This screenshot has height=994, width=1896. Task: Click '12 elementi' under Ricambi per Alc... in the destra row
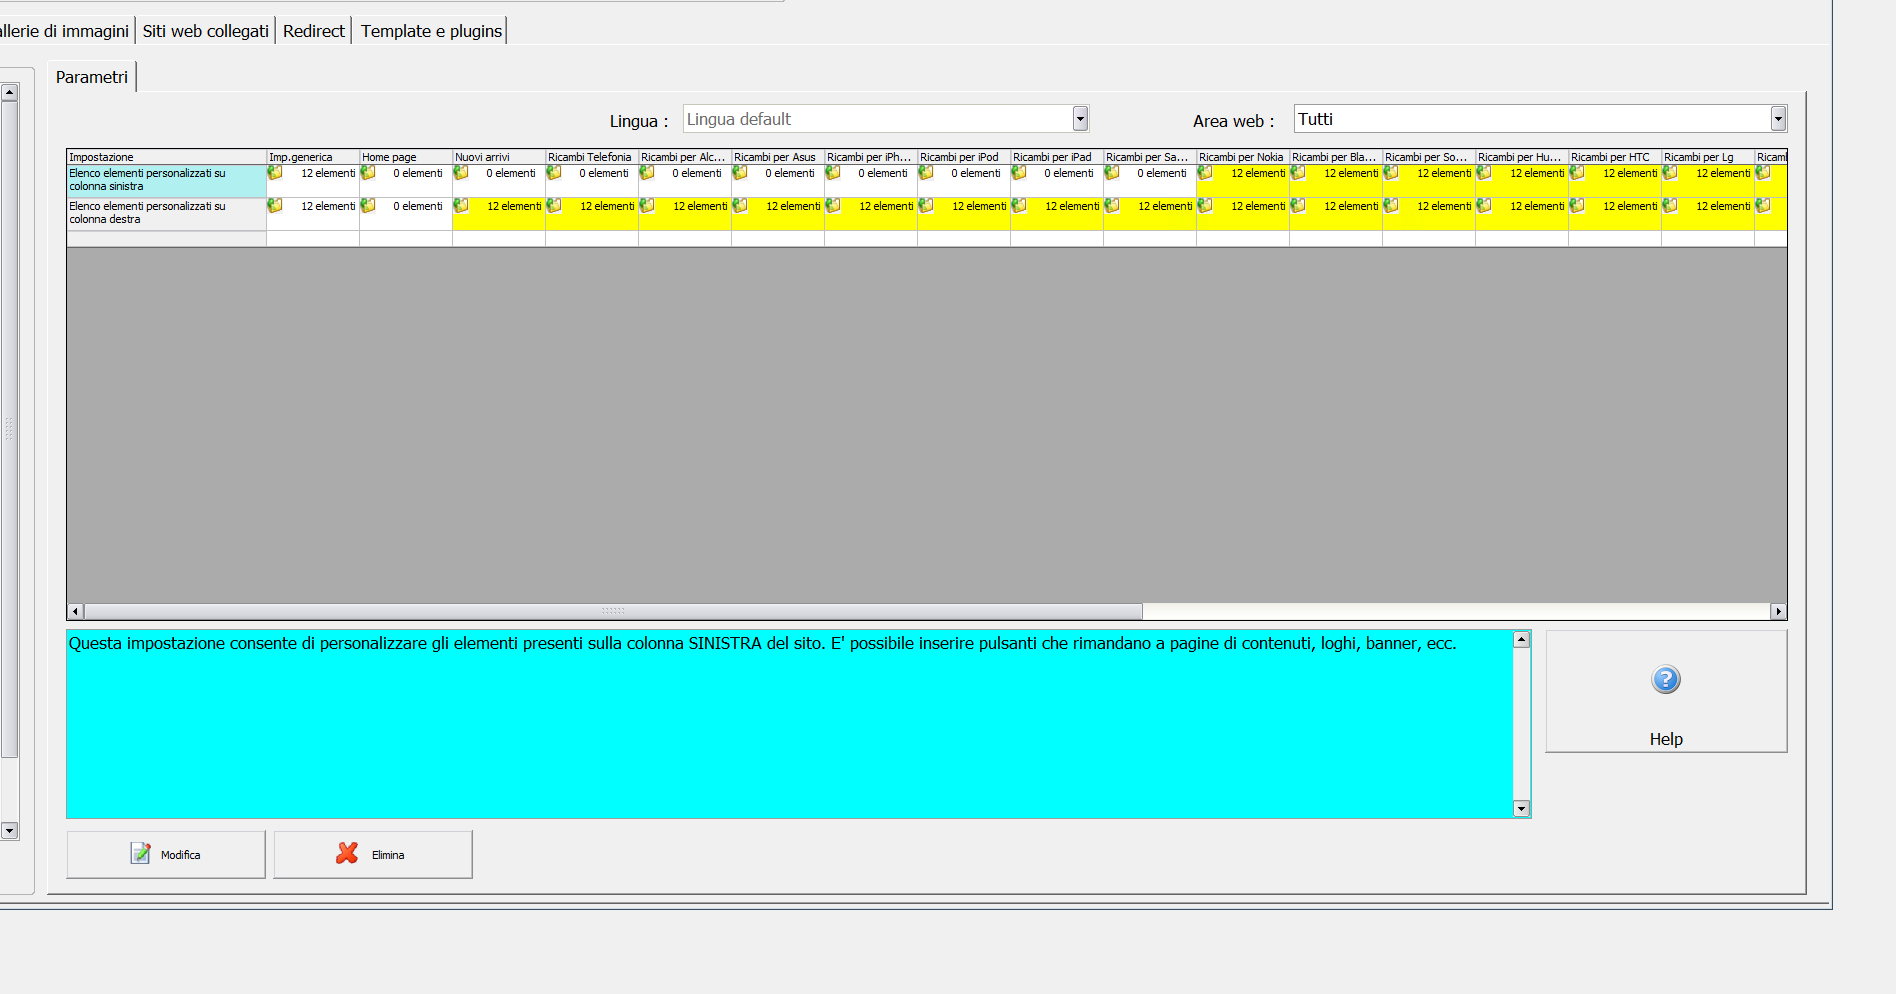[x=700, y=206]
